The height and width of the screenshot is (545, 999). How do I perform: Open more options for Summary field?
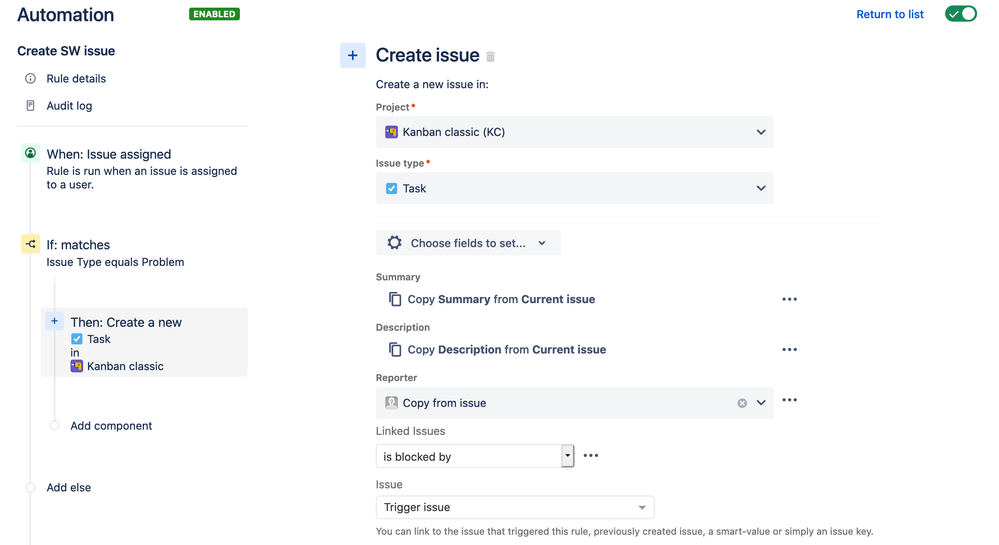tap(789, 299)
